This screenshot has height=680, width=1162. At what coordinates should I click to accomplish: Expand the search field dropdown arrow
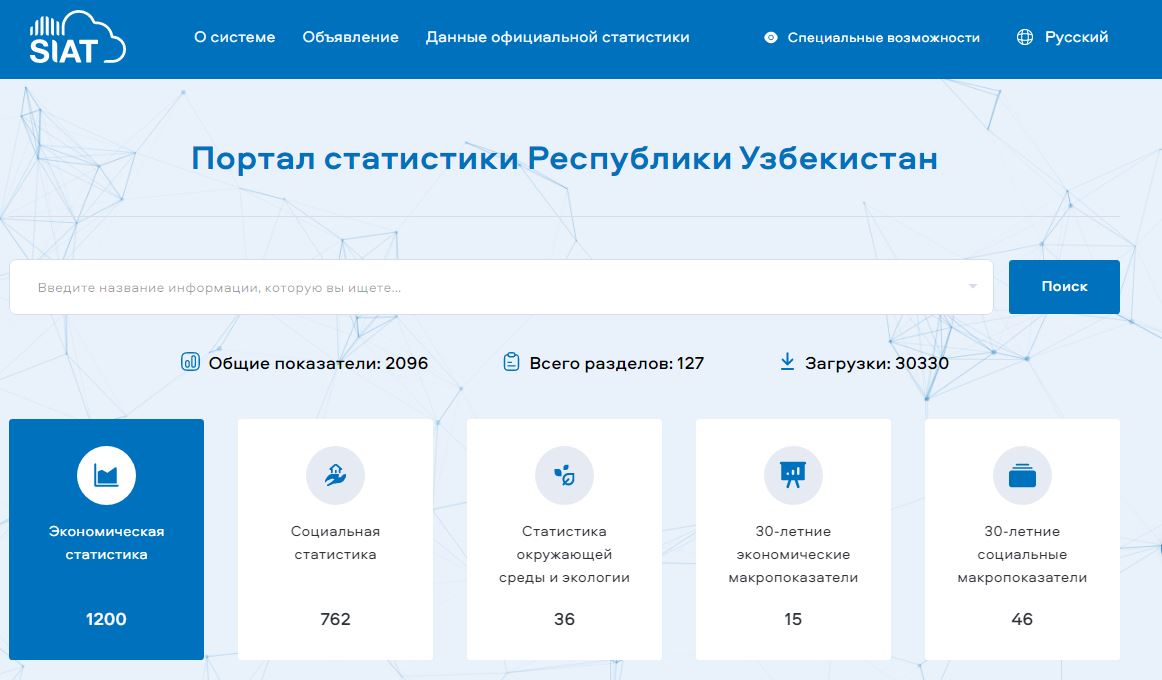point(972,287)
